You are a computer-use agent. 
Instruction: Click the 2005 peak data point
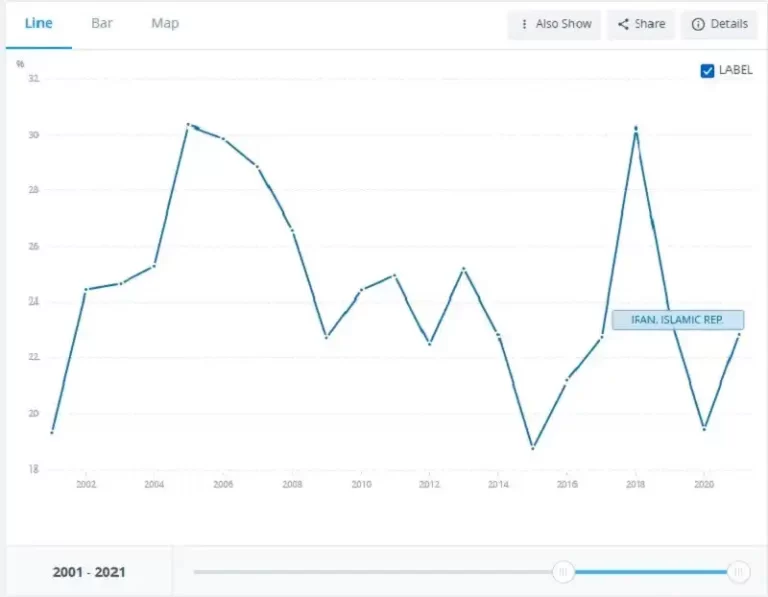coord(188,125)
